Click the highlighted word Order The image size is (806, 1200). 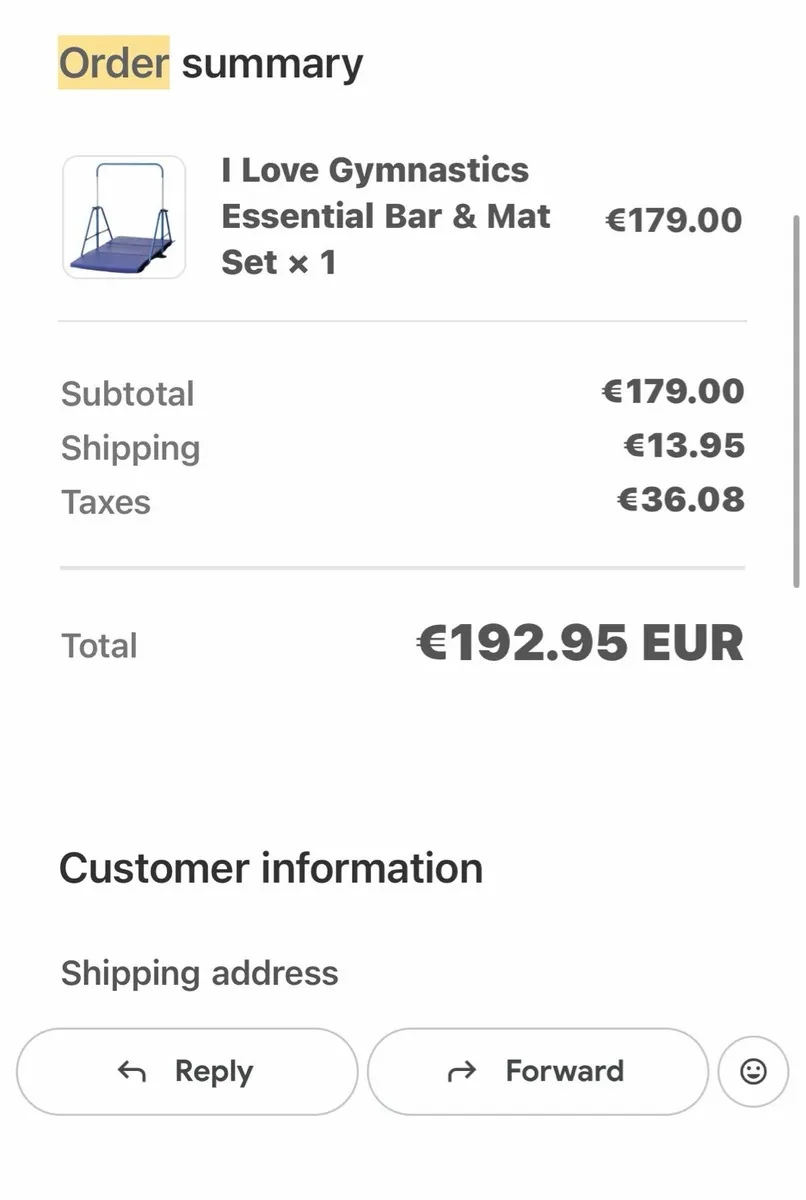(113, 64)
